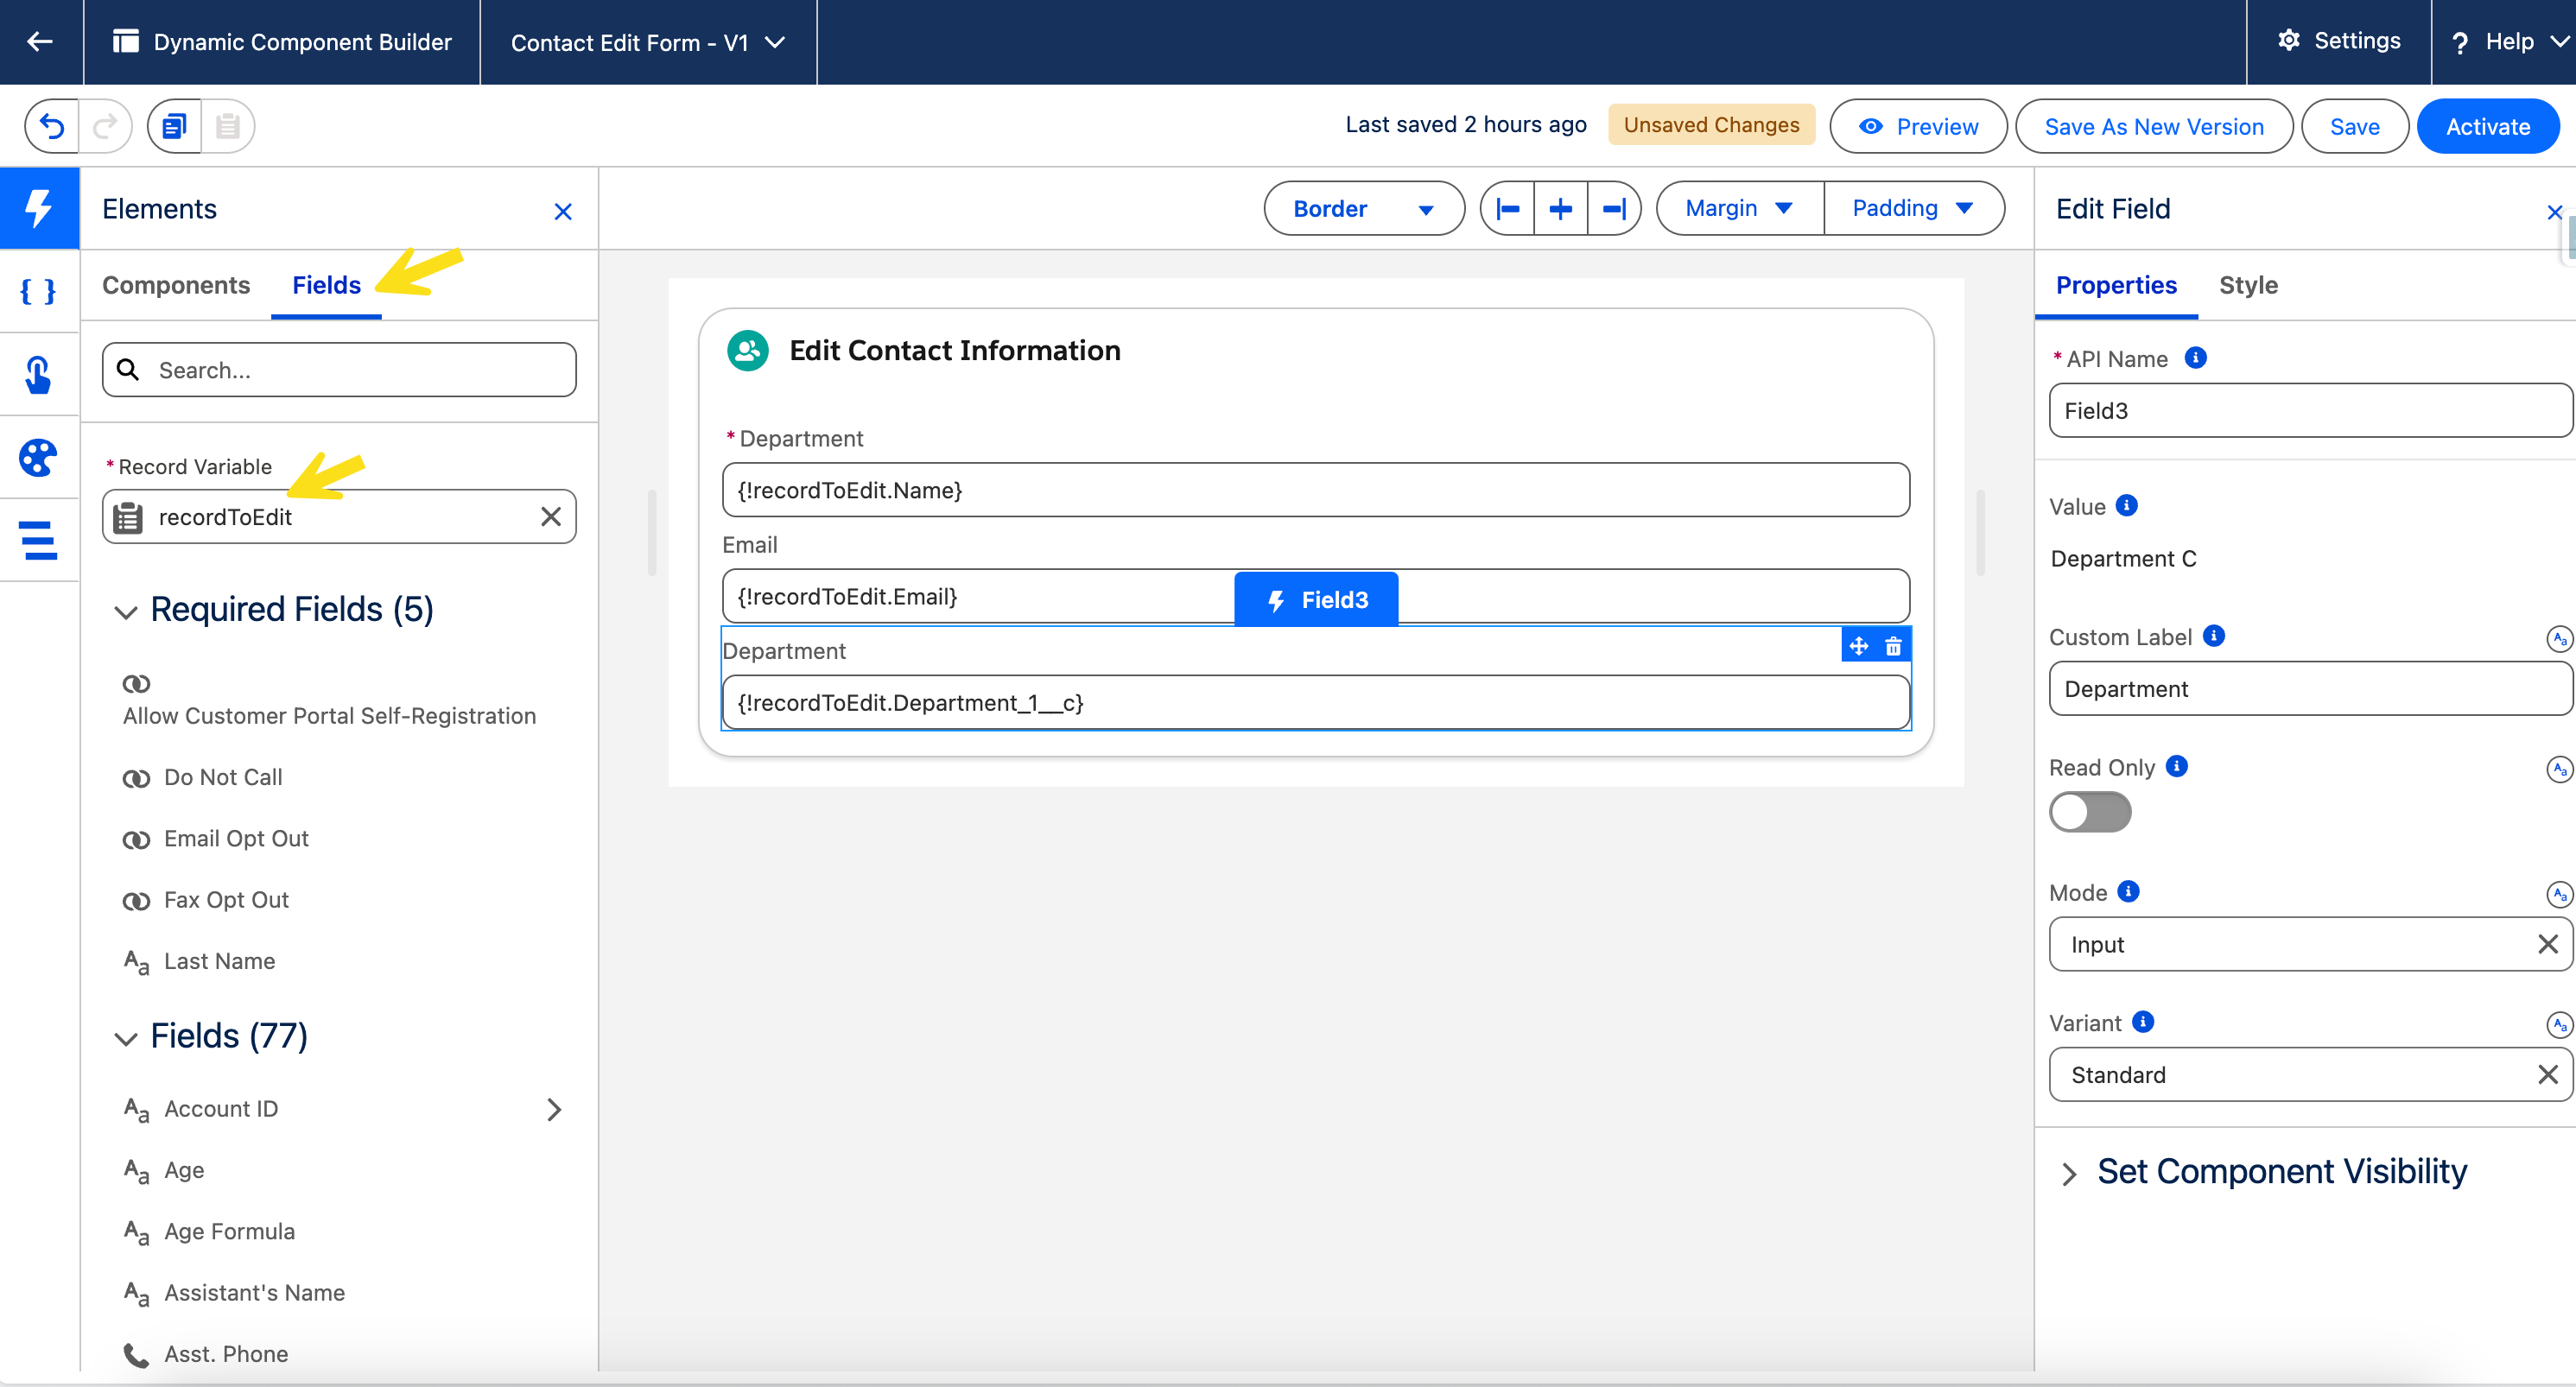Click the fields Search input box
Screen dimensions: 2576x1387
(x=340, y=370)
